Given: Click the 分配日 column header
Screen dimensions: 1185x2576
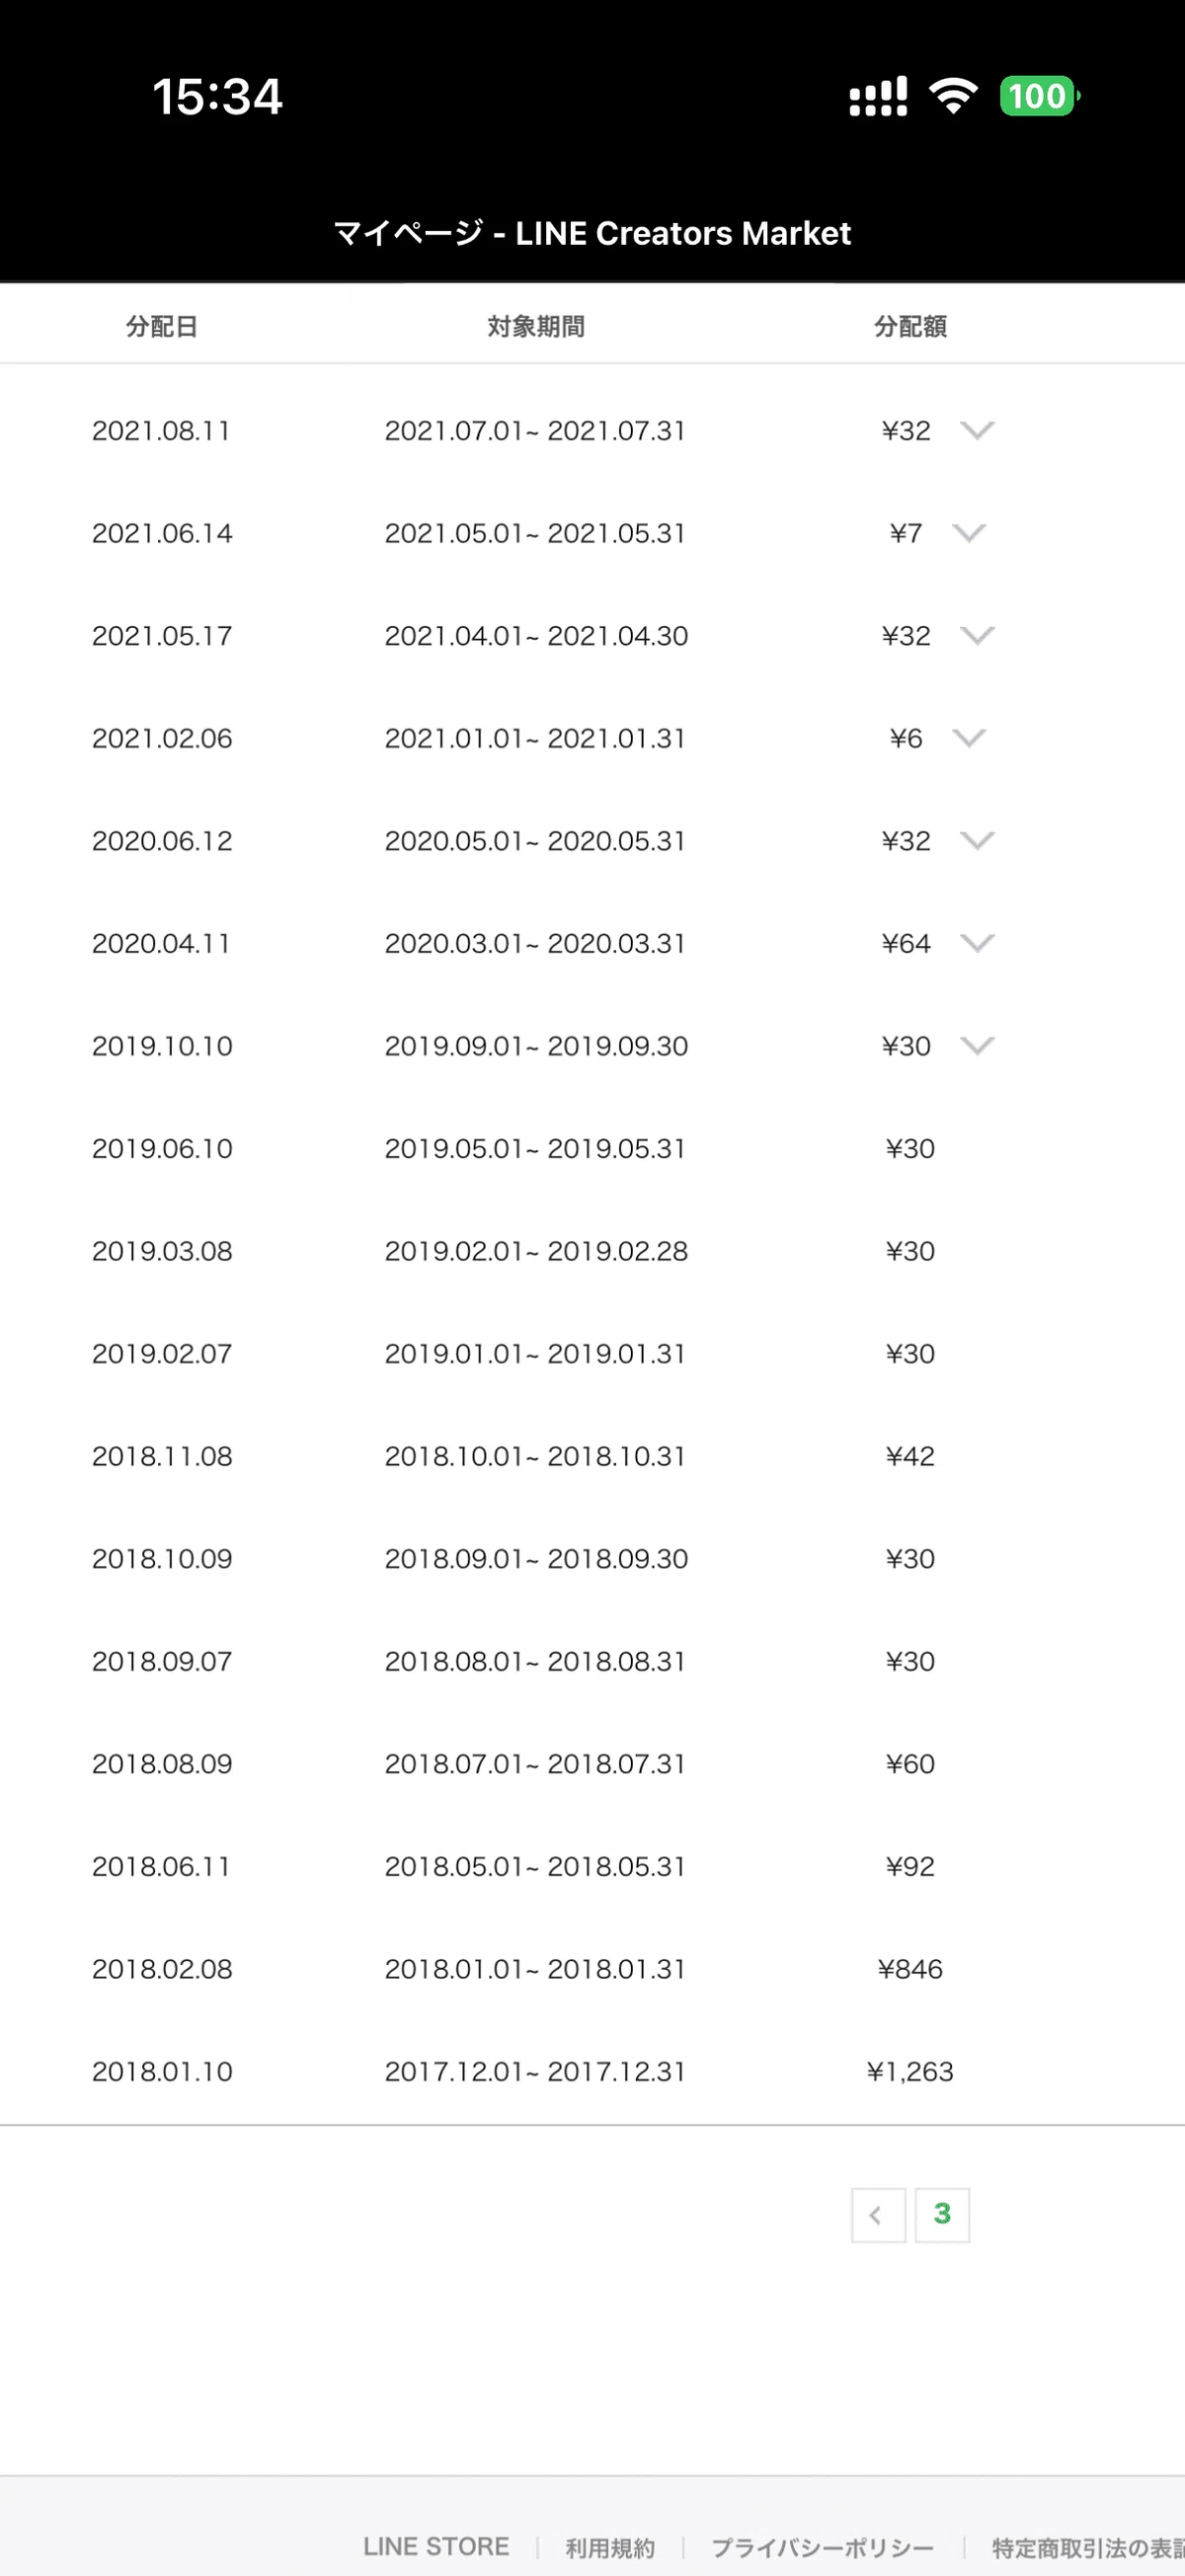Looking at the screenshot, I should [x=161, y=326].
